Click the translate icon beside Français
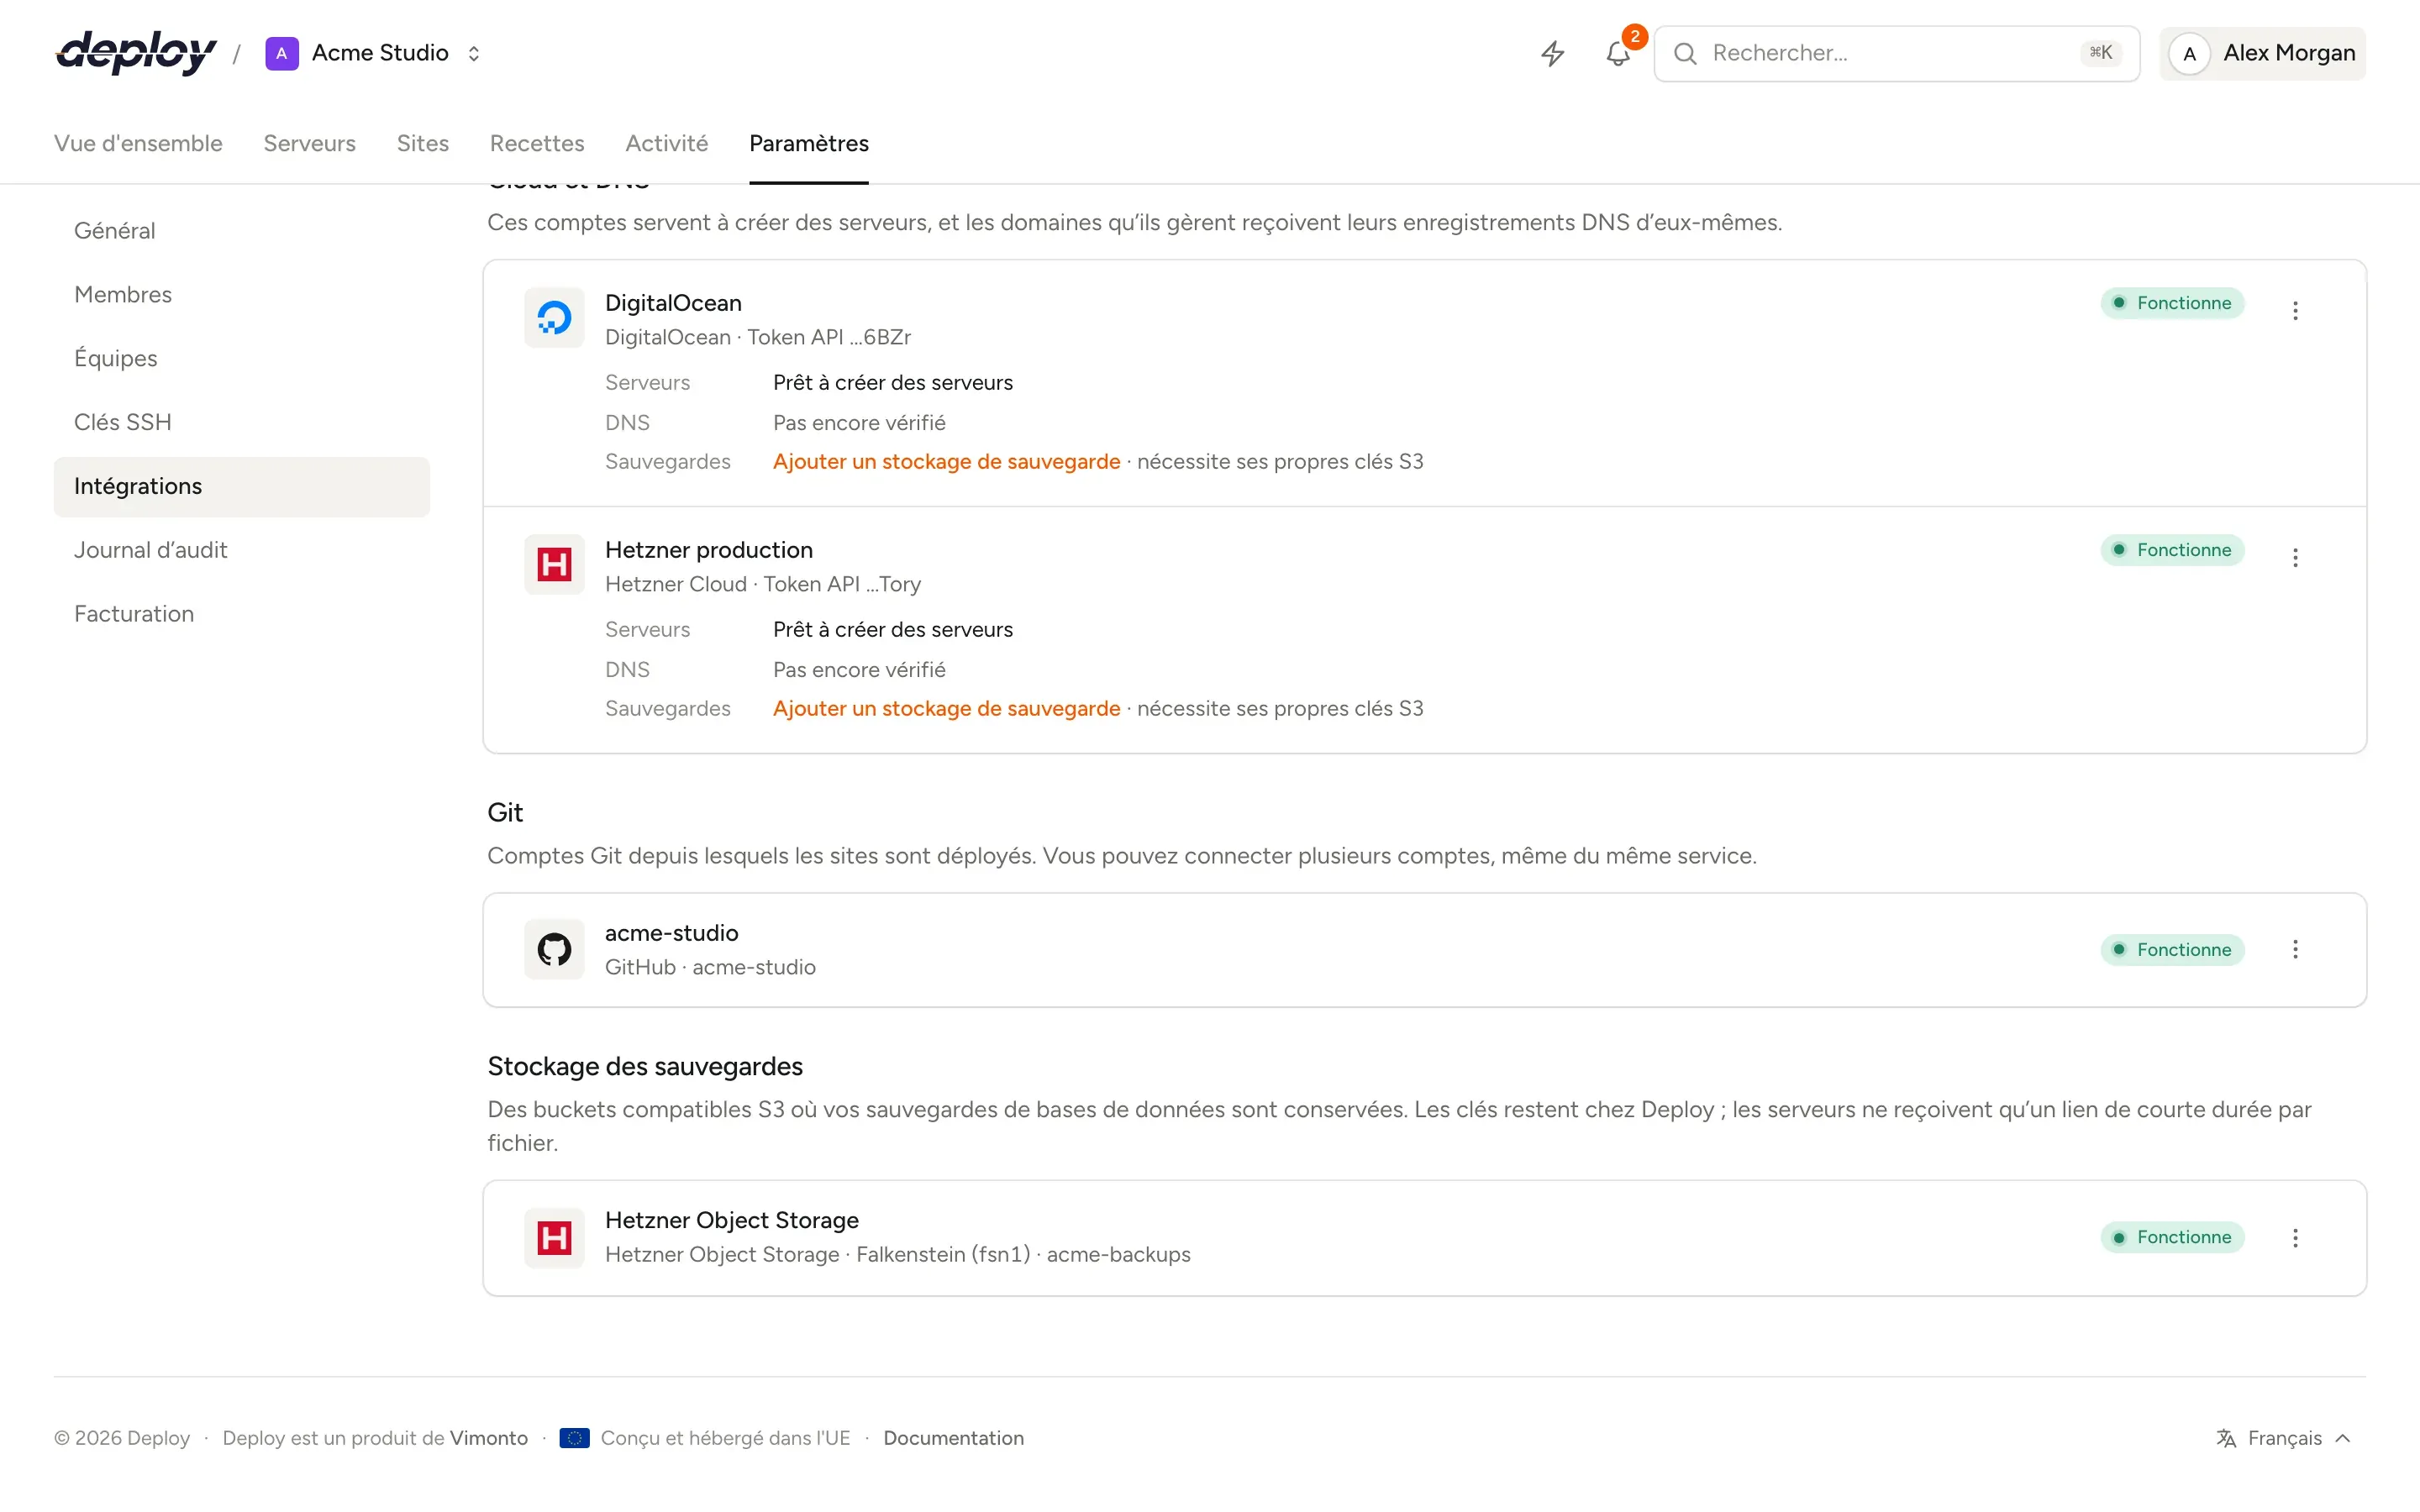This screenshot has height=1512, width=2420. click(2226, 1438)
